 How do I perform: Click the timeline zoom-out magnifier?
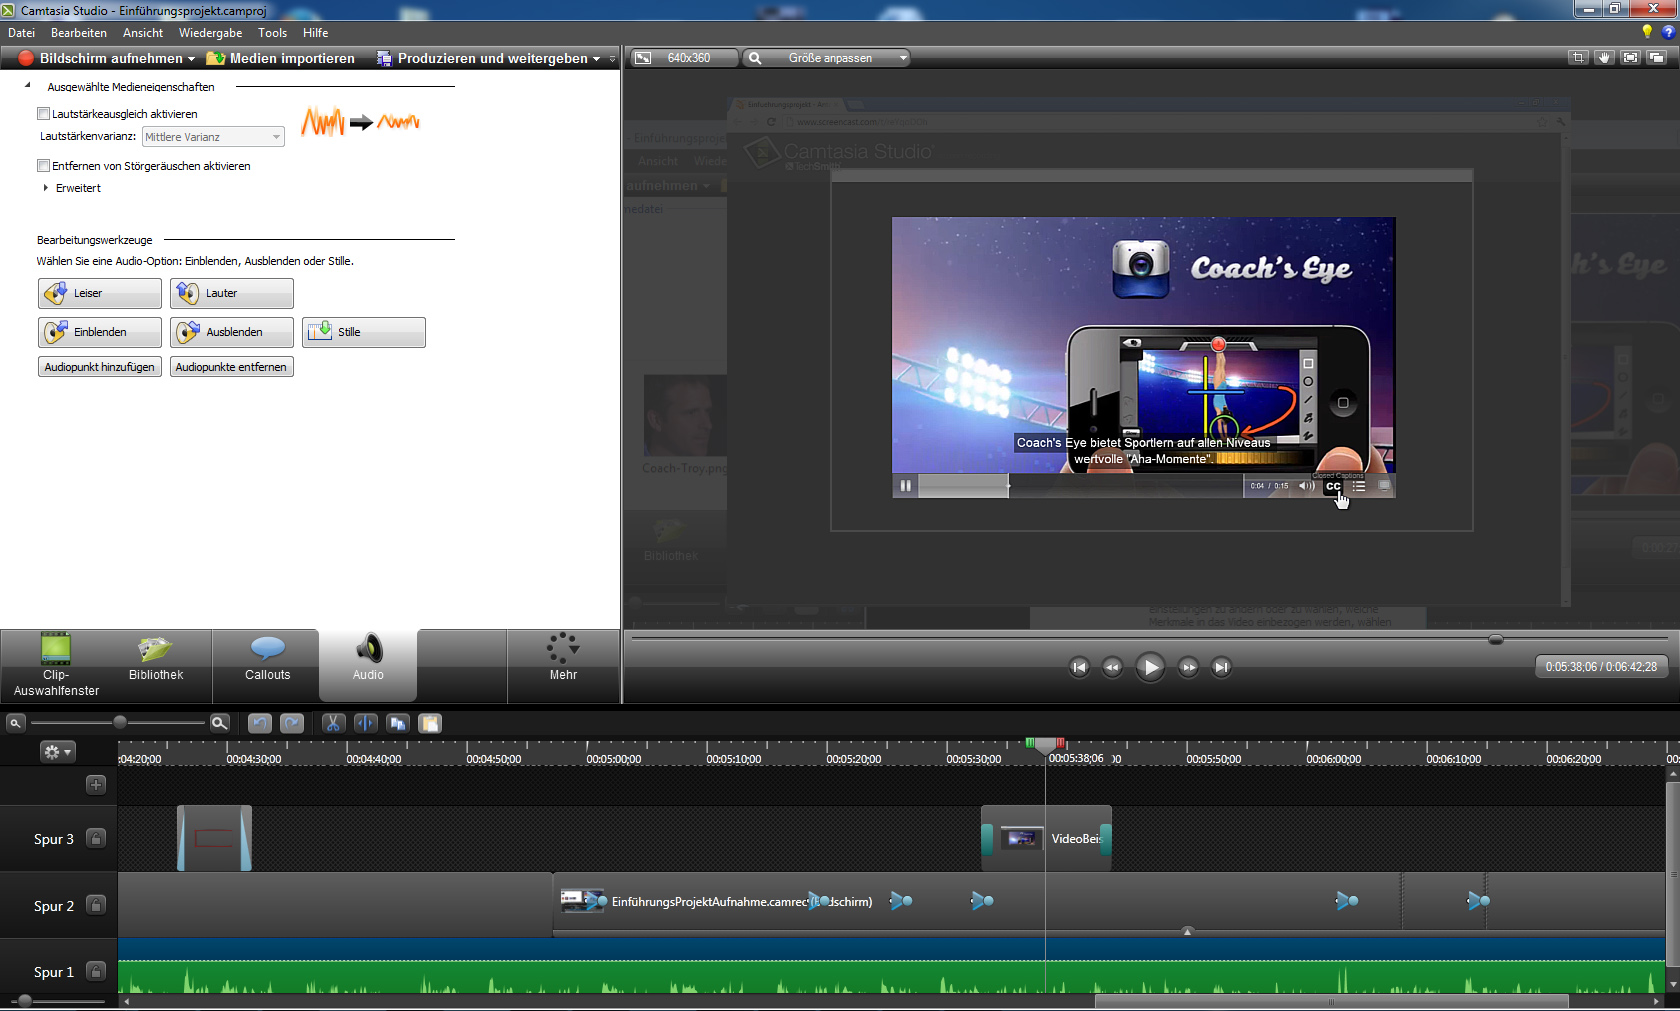click(15, 723)
